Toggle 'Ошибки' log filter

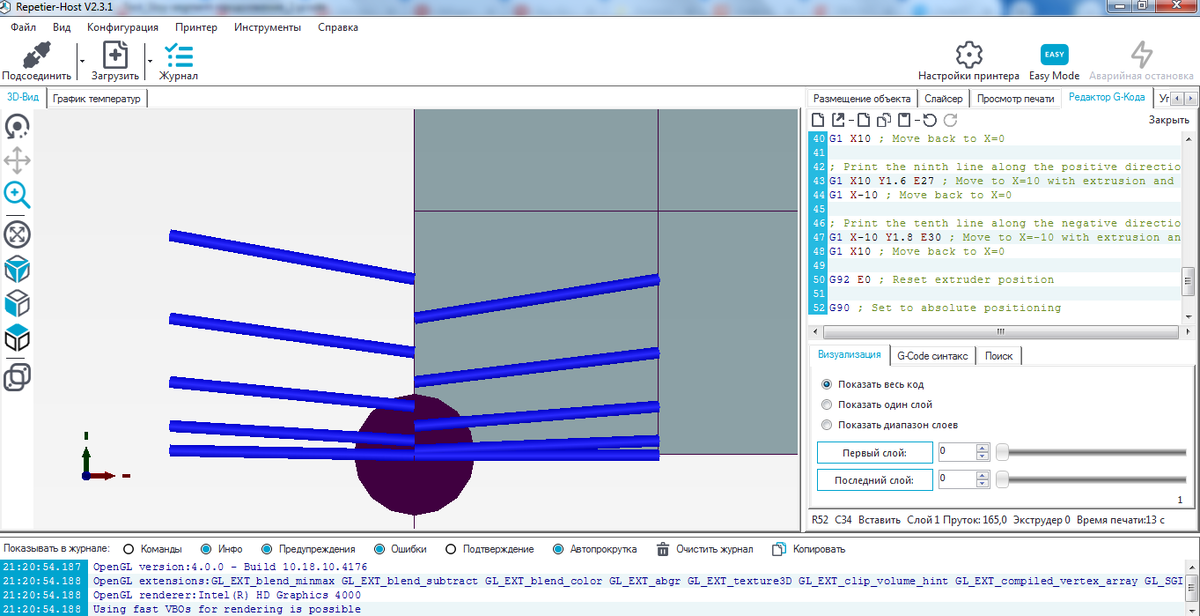point(380,549)
